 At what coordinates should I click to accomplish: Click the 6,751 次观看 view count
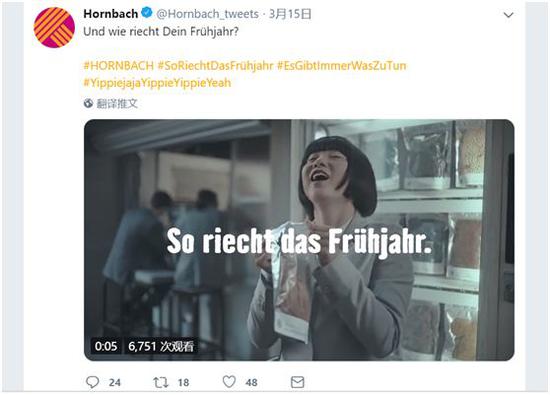(x=161, y=346)
